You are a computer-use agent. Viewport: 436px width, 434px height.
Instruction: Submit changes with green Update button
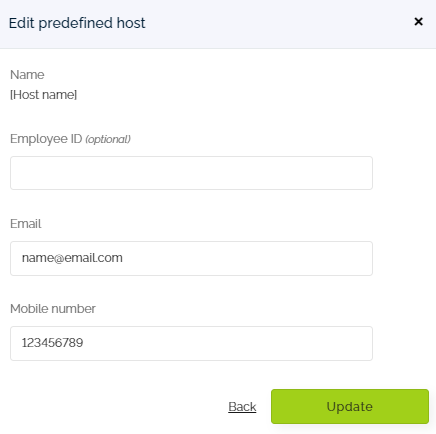point(350,406)
